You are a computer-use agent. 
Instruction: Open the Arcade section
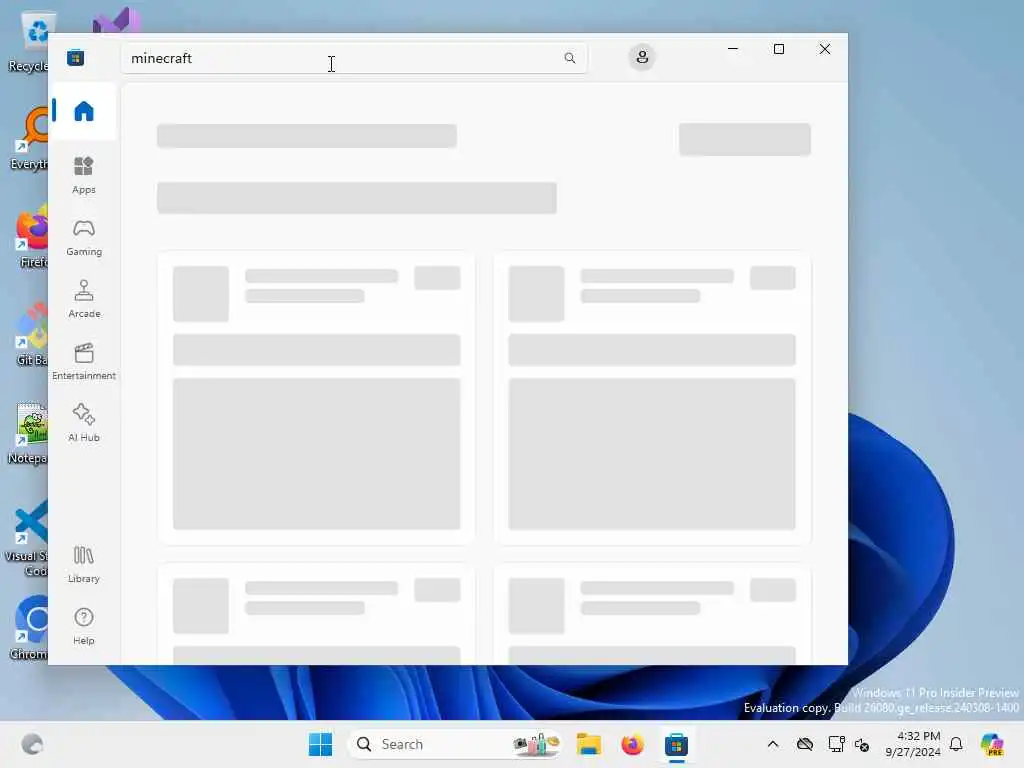coord(84,299)
